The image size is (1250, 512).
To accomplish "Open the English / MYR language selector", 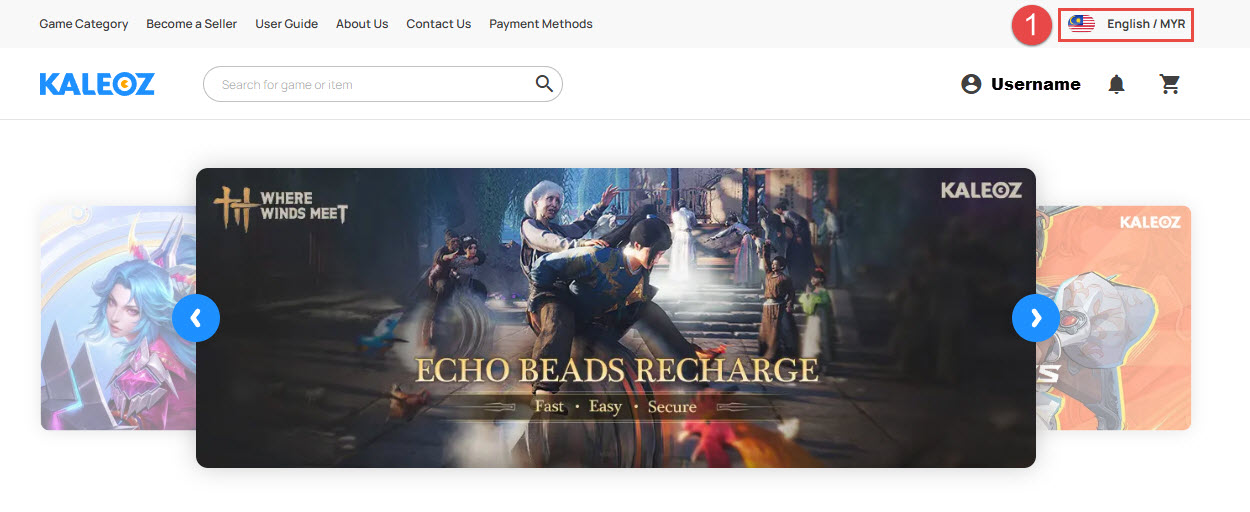I will point(1145,24).
